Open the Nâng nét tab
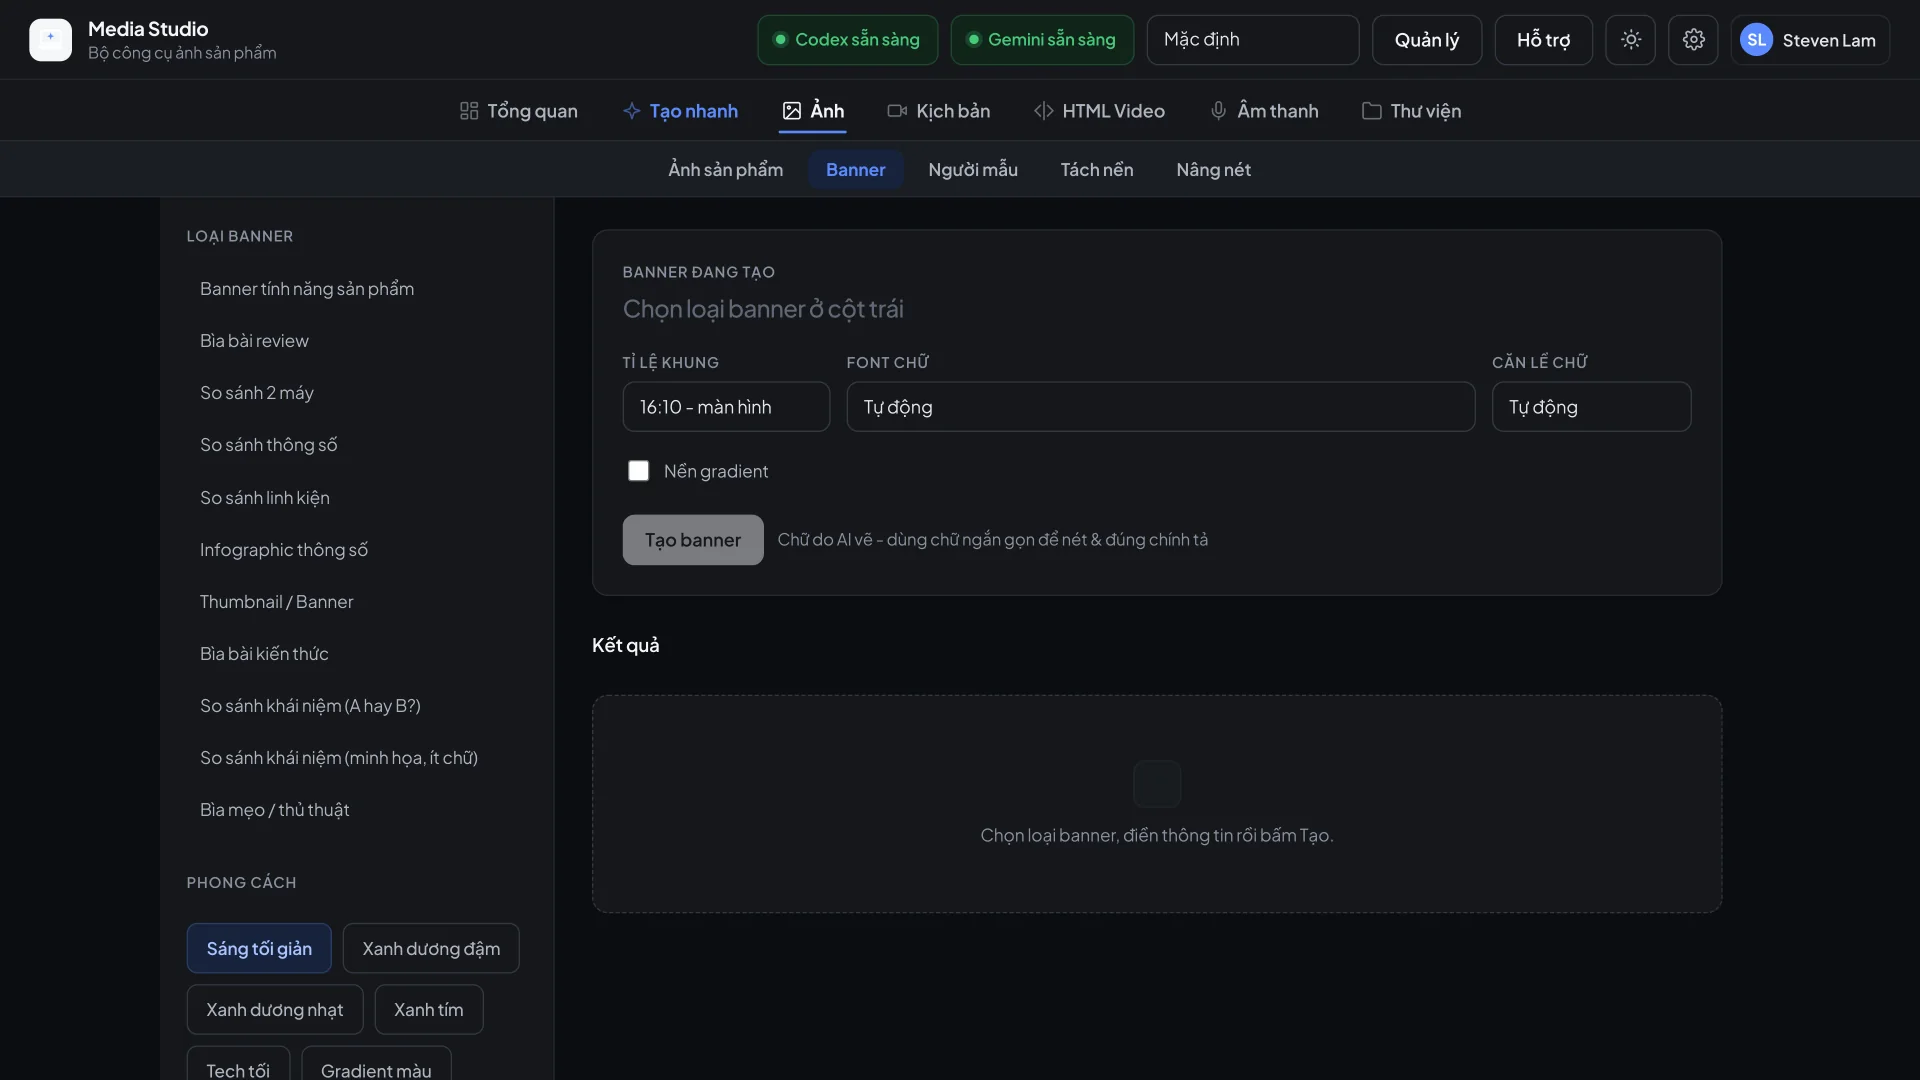The width and height of the screenshot is (1920, 1080). (1213, 170)
